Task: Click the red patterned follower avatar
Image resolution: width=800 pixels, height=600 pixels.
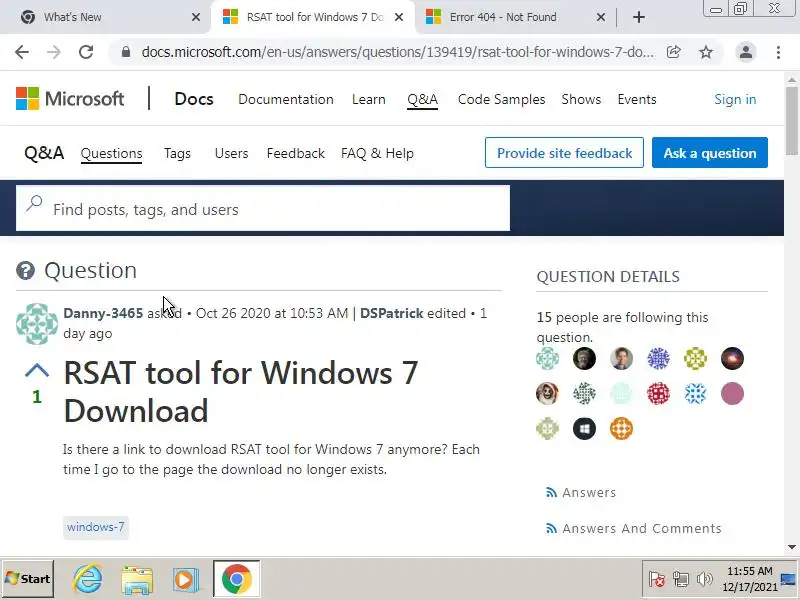Action: (x=658, y=393)
